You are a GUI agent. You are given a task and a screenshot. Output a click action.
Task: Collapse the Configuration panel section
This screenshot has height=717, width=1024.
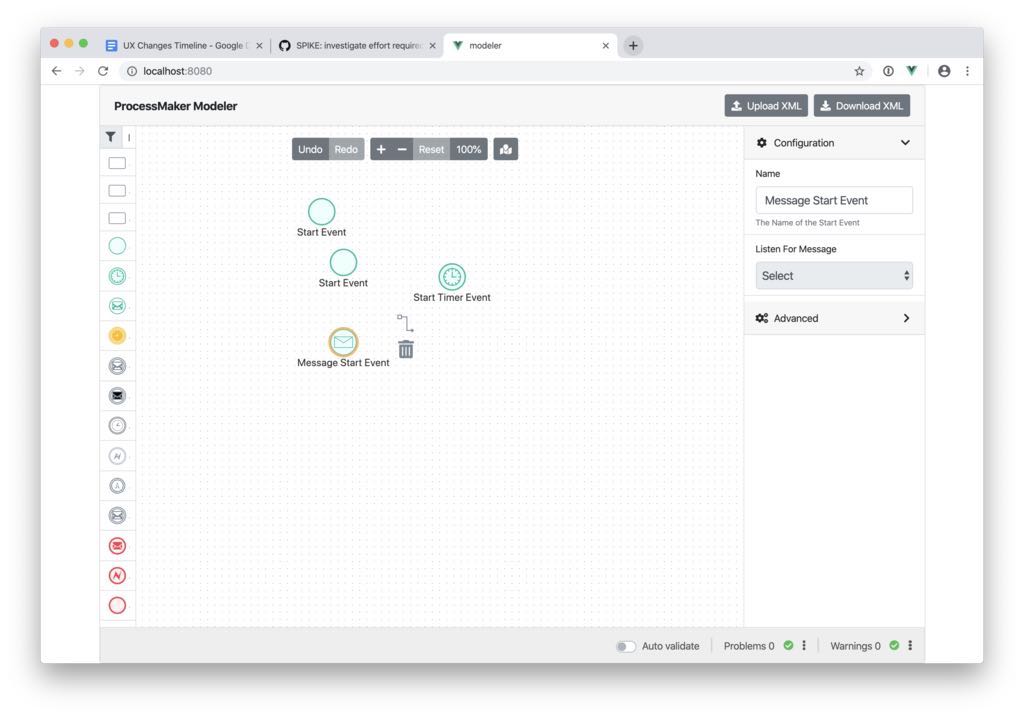pyautogui.click(x=905, y=142)
